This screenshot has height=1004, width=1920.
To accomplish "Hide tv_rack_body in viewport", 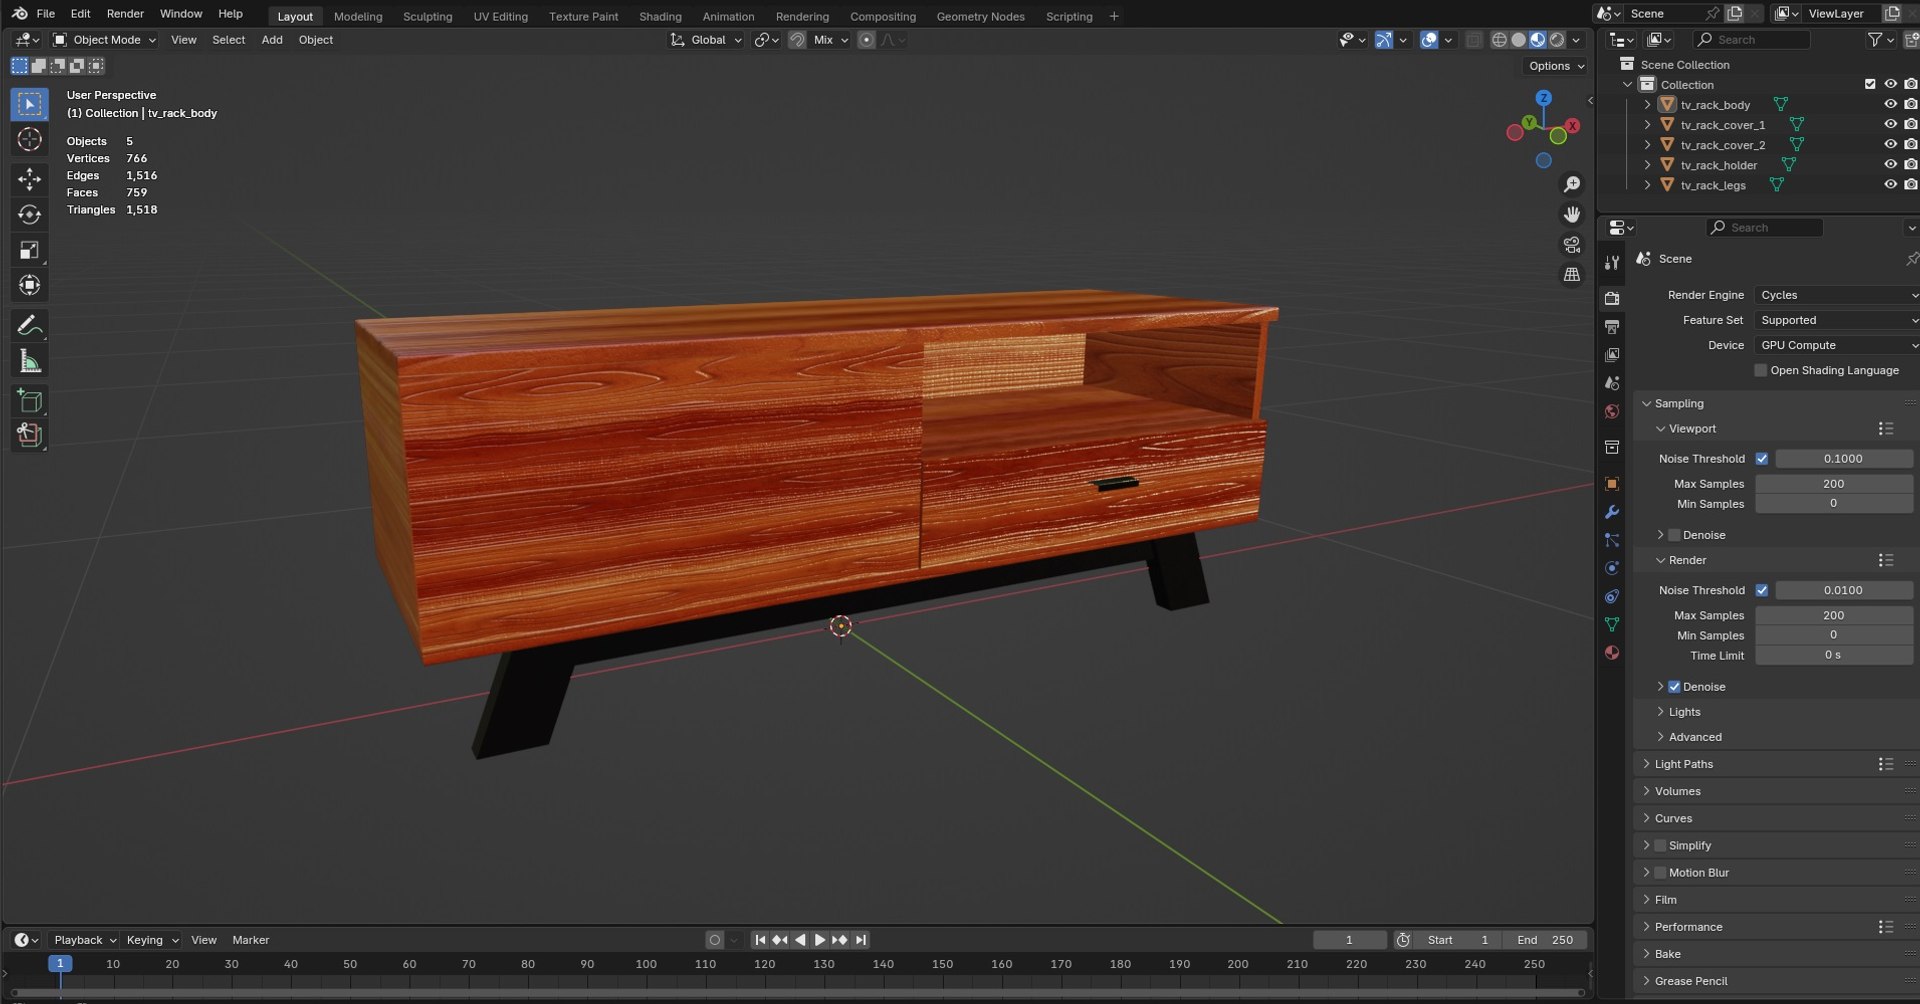I will click(x=1890, y=104).
